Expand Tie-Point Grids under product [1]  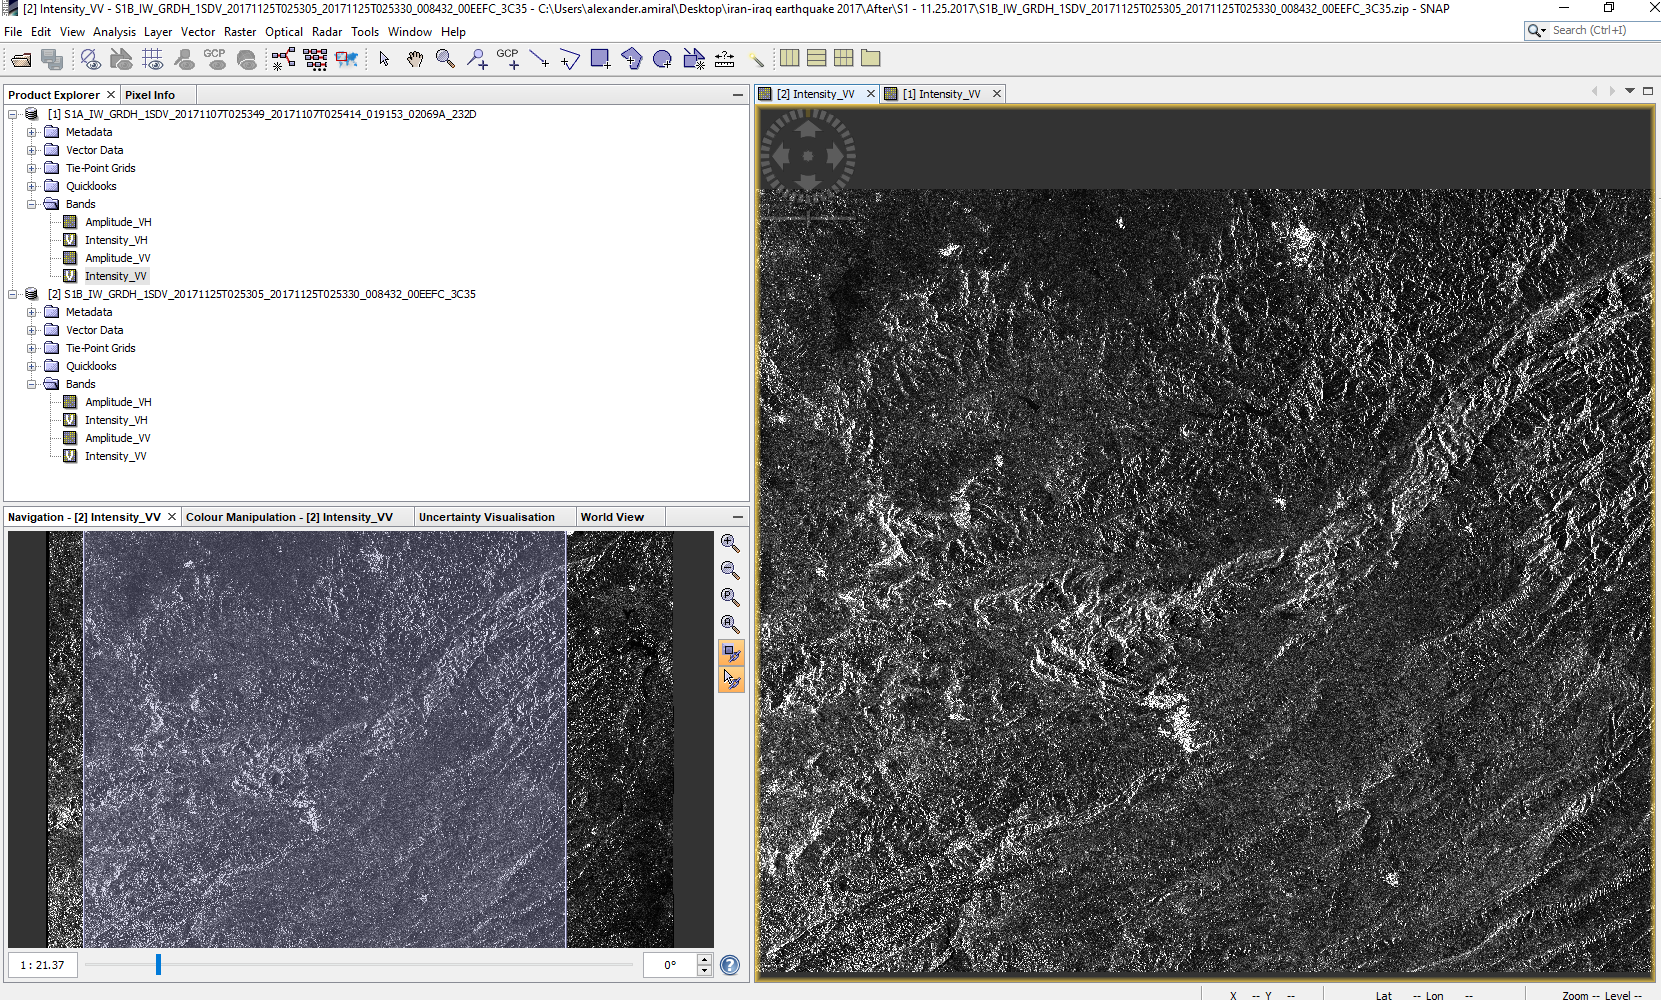pyautogui.click(x=32, y=168)
